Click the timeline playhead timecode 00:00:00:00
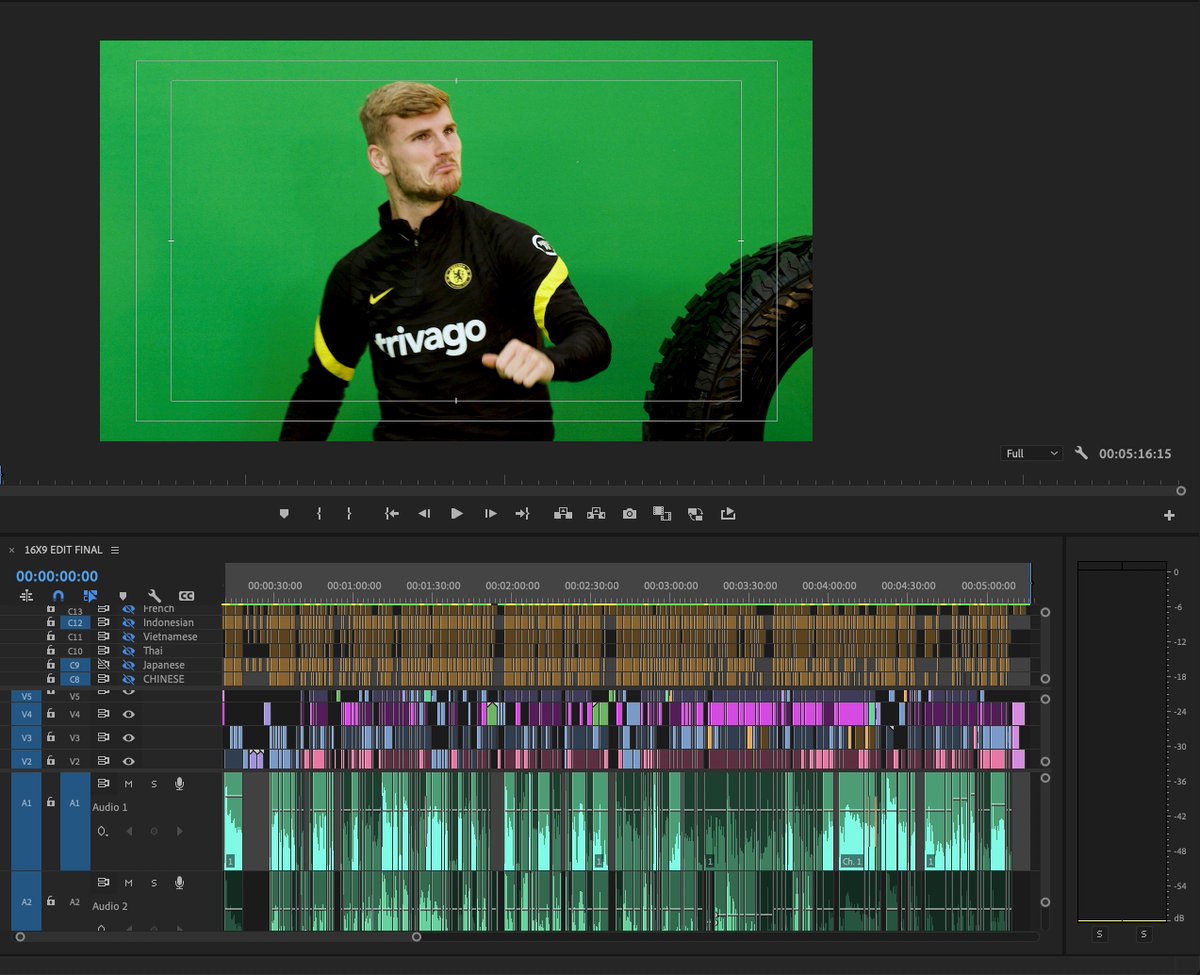The width and height of the screenshot is (1200, 975). click(57, 576)
